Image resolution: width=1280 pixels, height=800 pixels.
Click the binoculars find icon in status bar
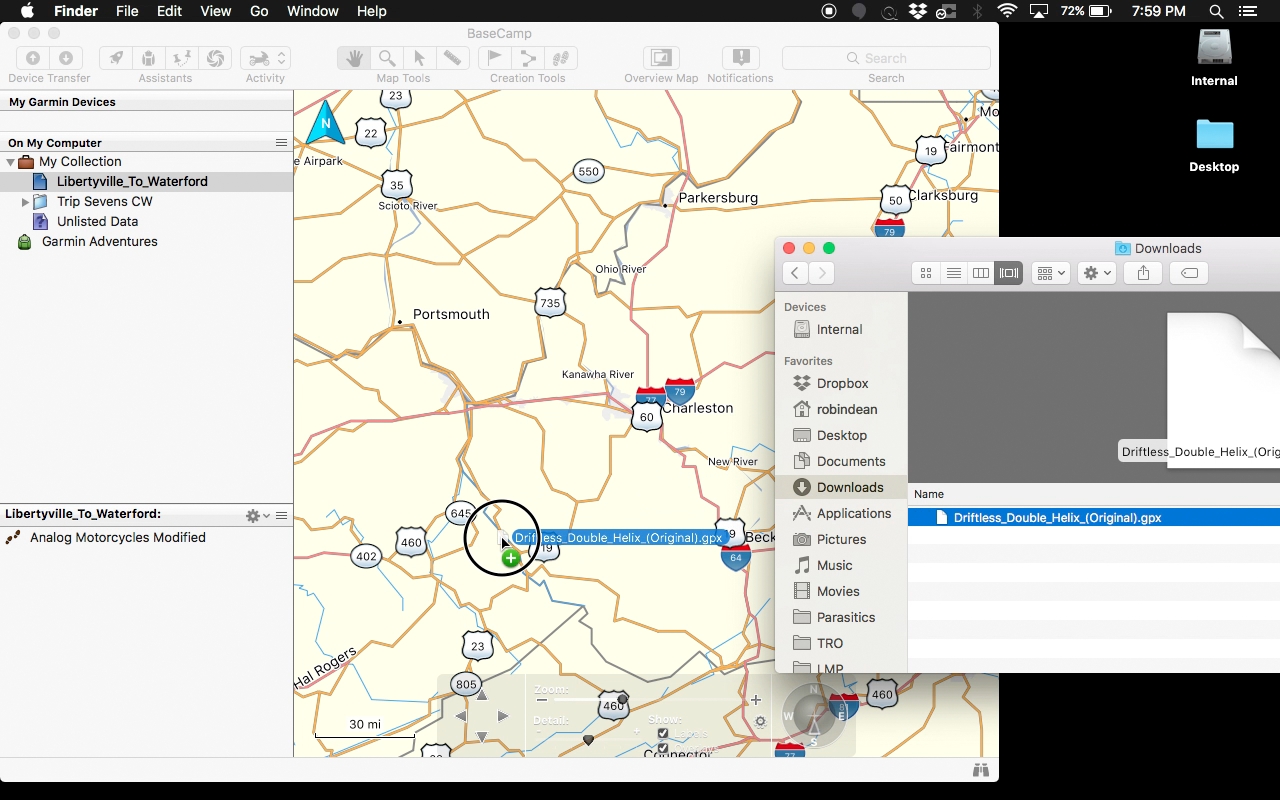click(x=981, y=770)
